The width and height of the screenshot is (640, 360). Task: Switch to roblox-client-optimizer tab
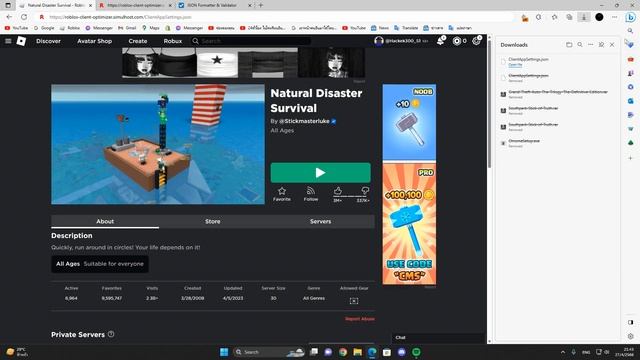135,5
